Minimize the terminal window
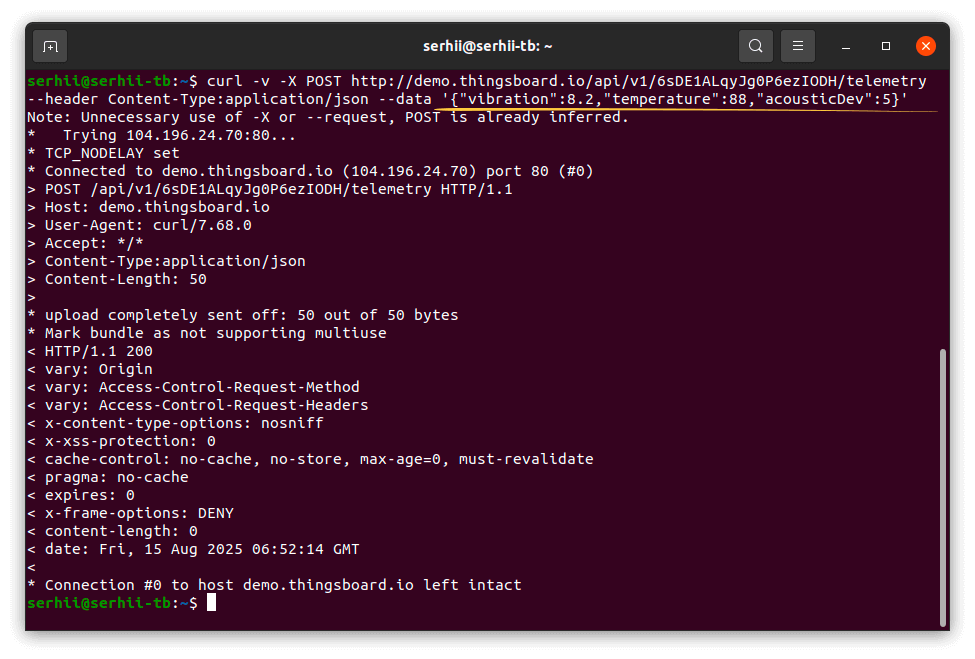Screen dimensions: 975x659 point(847,46)
